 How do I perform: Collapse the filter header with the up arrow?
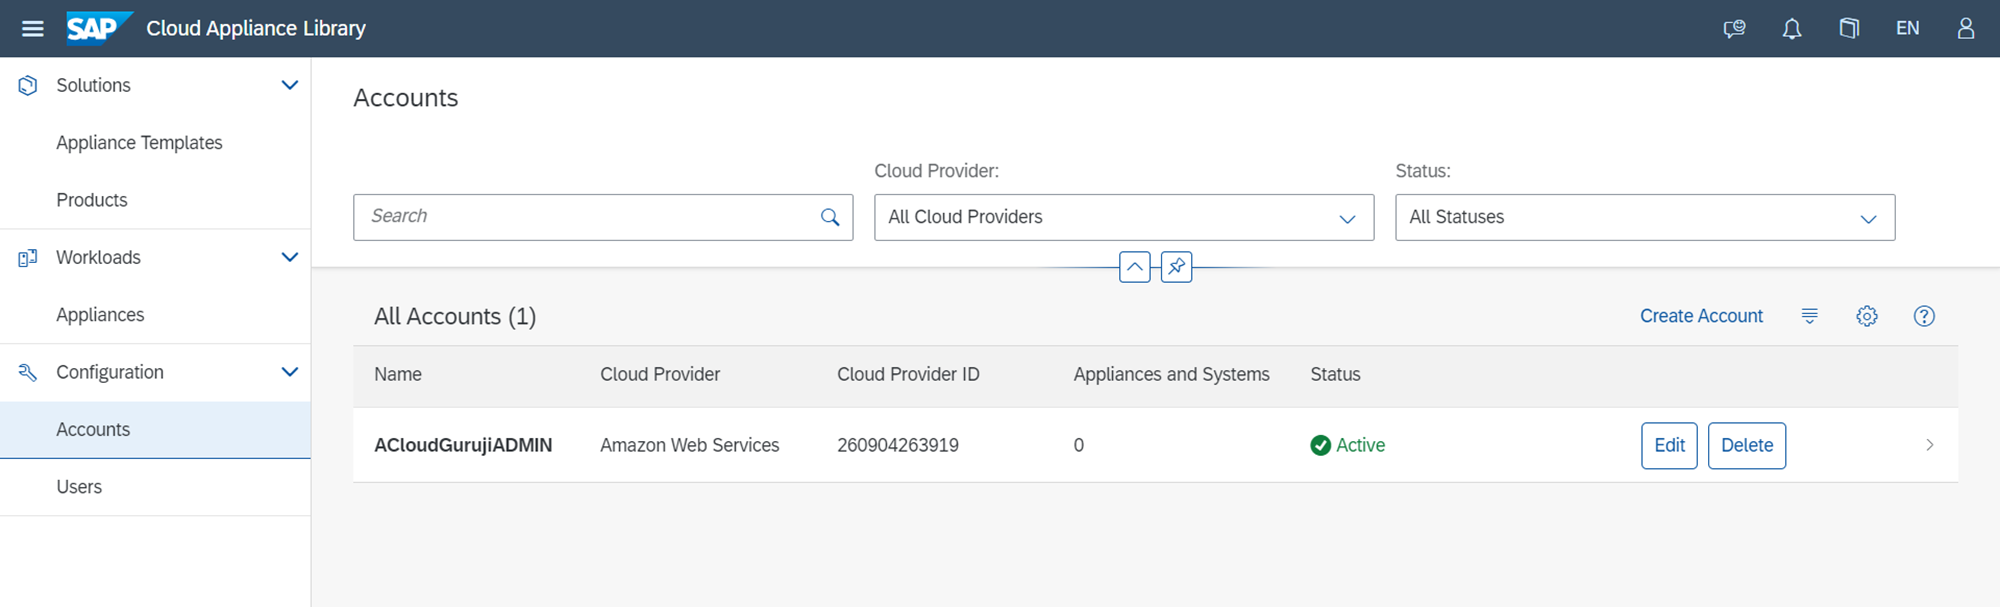(1134, 267)
